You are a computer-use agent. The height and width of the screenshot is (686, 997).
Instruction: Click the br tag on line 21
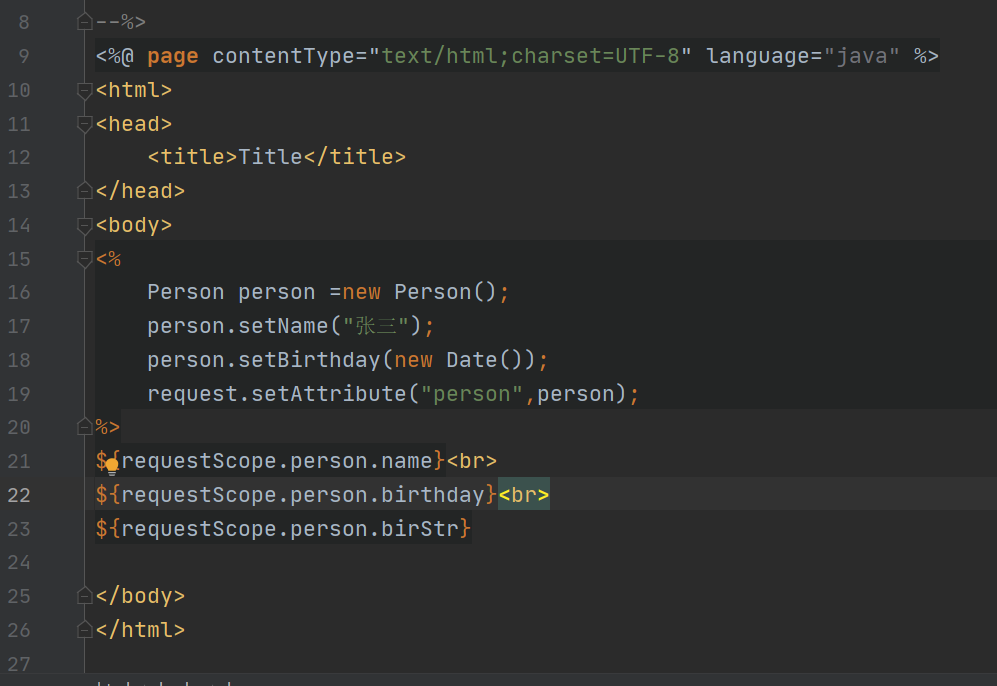(472, 461)
